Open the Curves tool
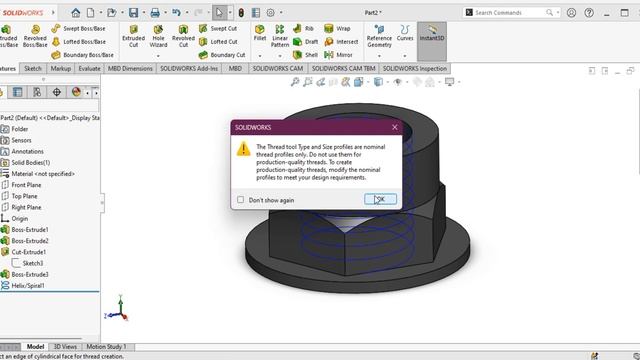 point(405,33)
